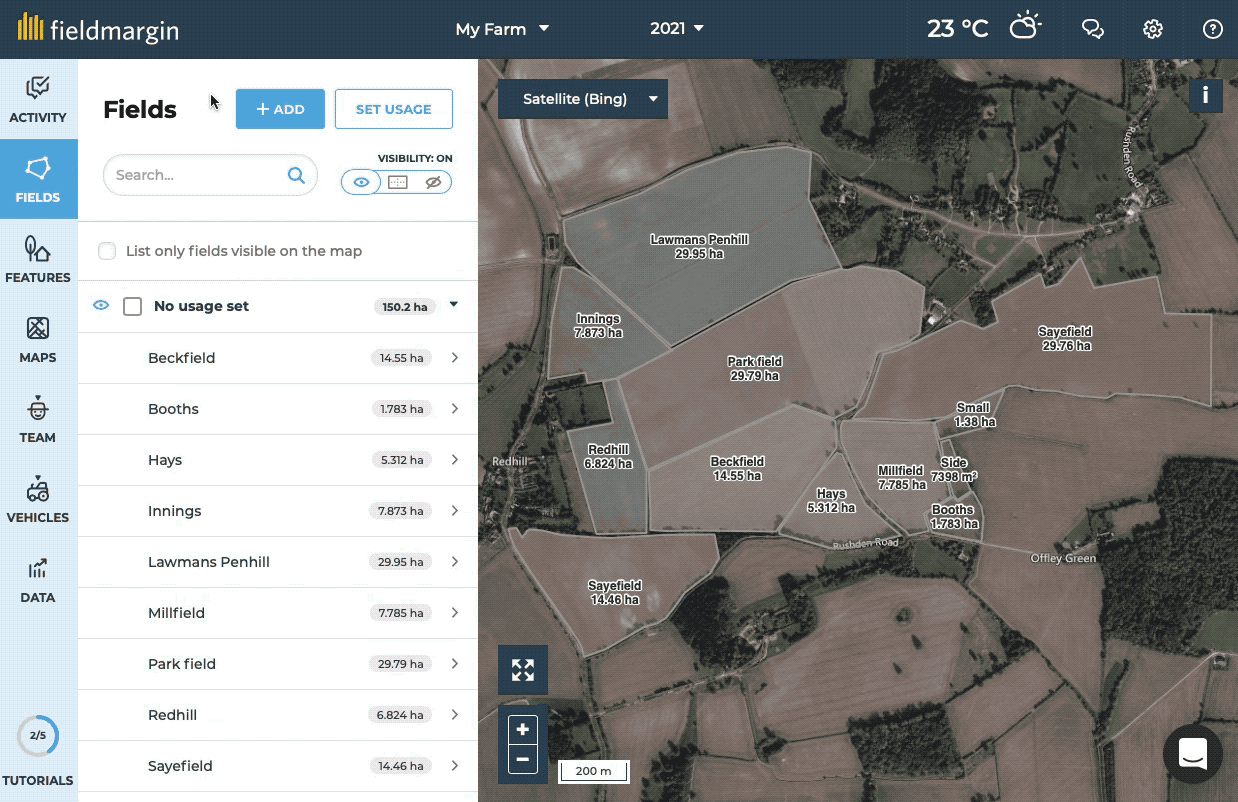Screen dimensions: 1238x802
Task: Click the map information icon
Action: (x=1206, y=96)
